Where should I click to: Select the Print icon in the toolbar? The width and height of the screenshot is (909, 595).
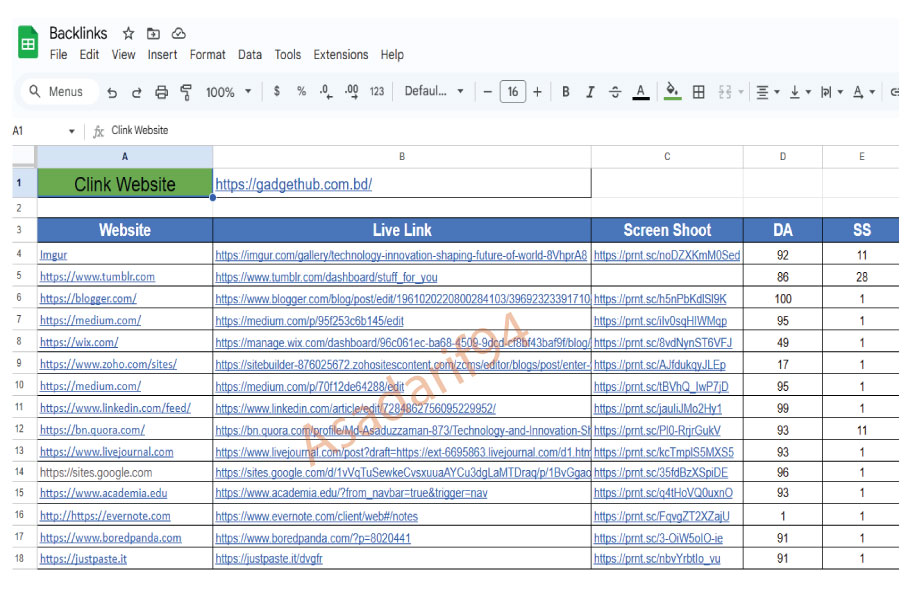161,90
